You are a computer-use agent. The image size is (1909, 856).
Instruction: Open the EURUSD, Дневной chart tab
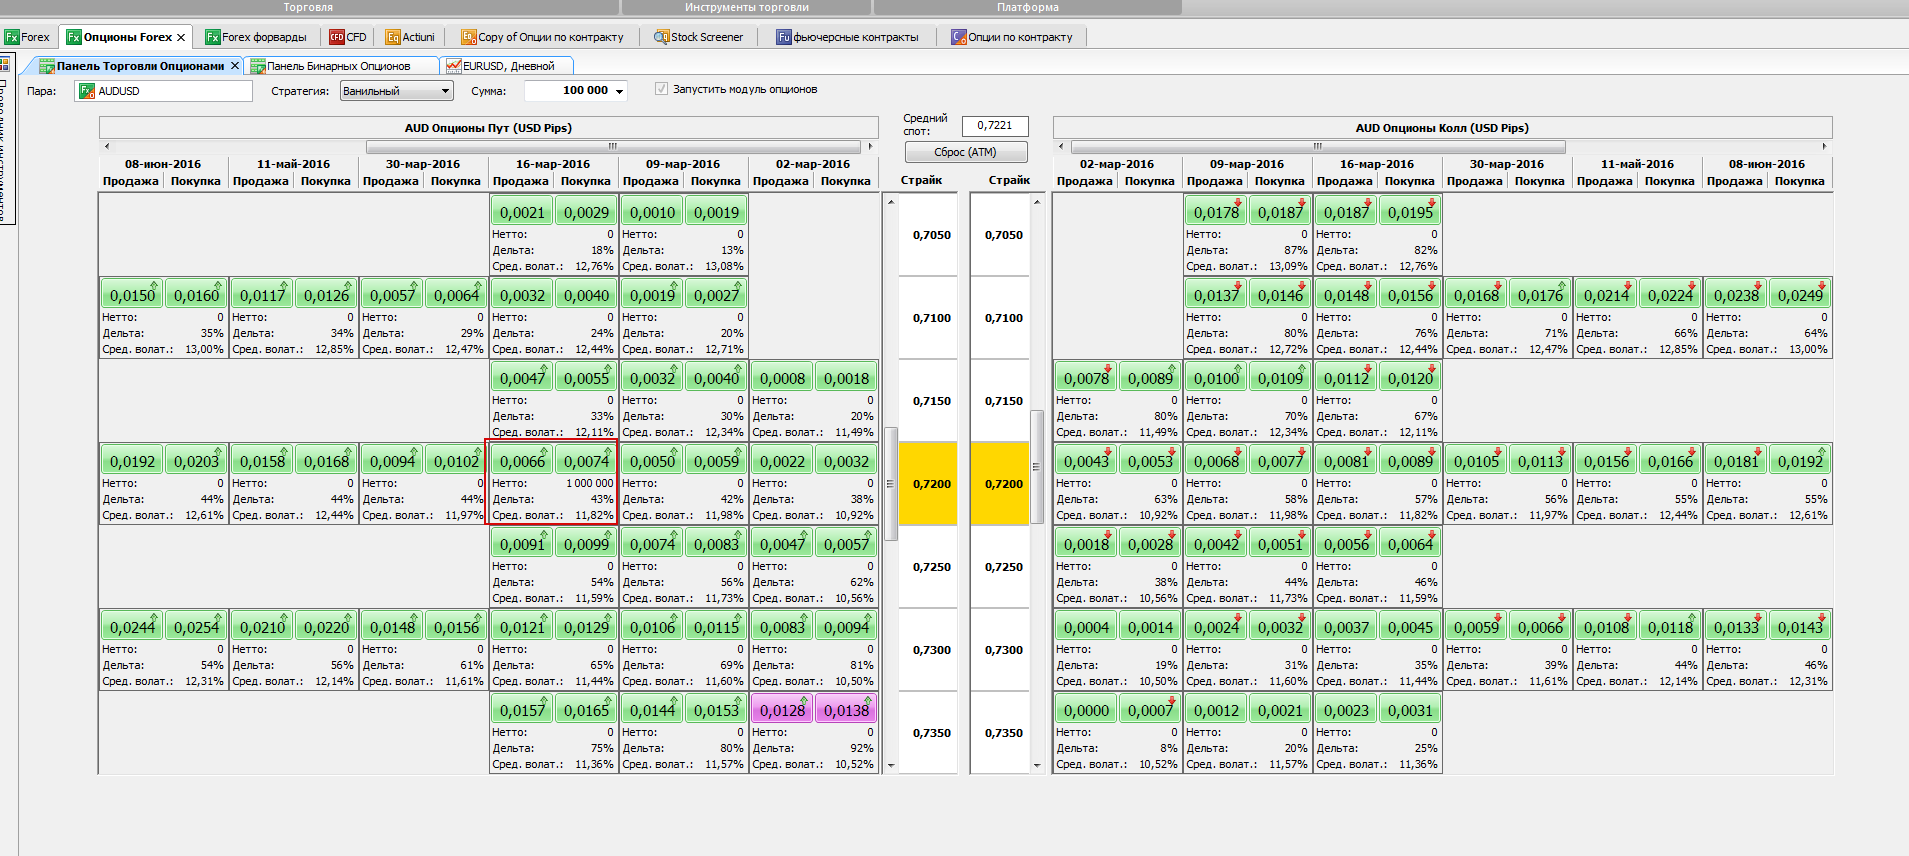pyautogui.click(x=508, y=66)
